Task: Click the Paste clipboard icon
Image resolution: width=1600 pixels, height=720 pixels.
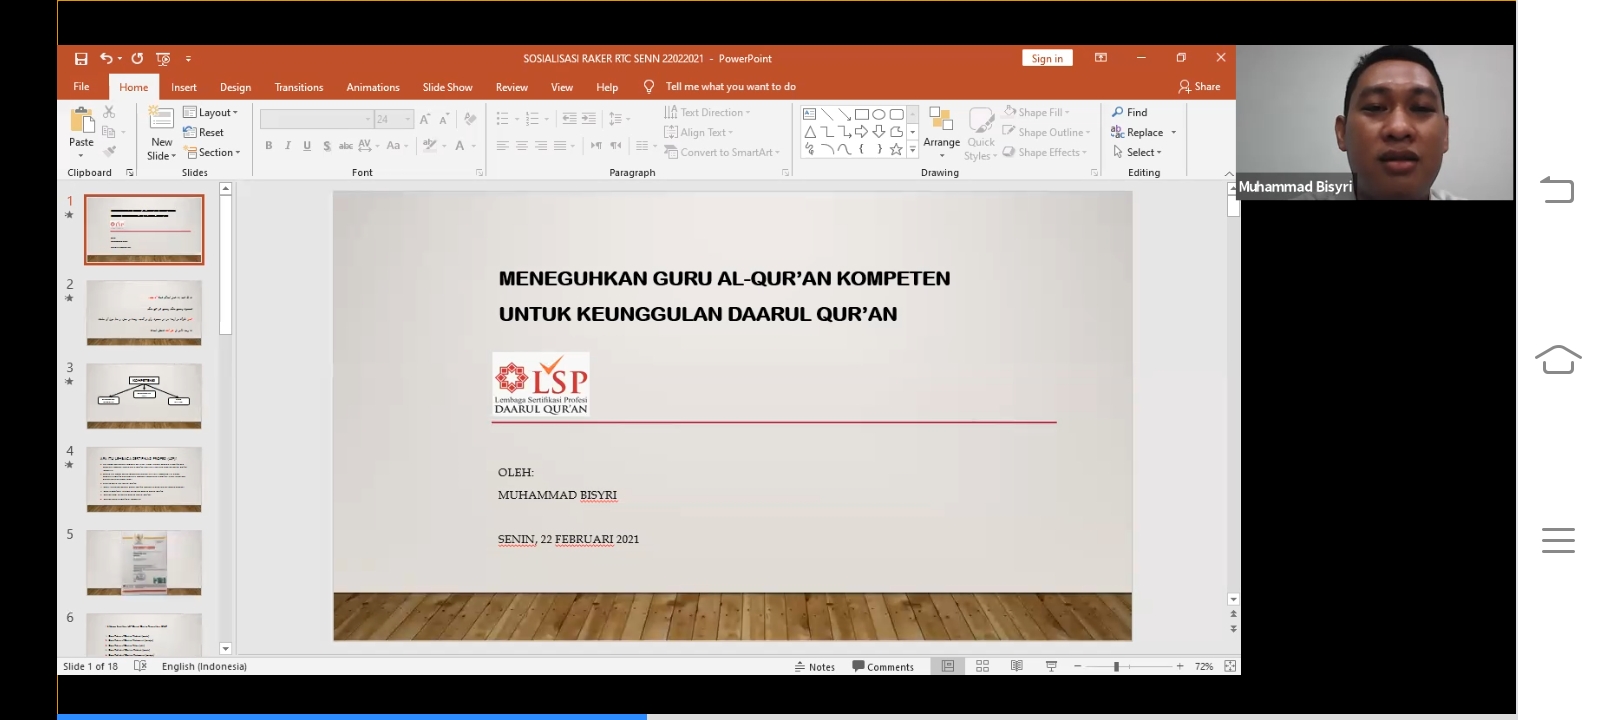Action: click(81, 121)
